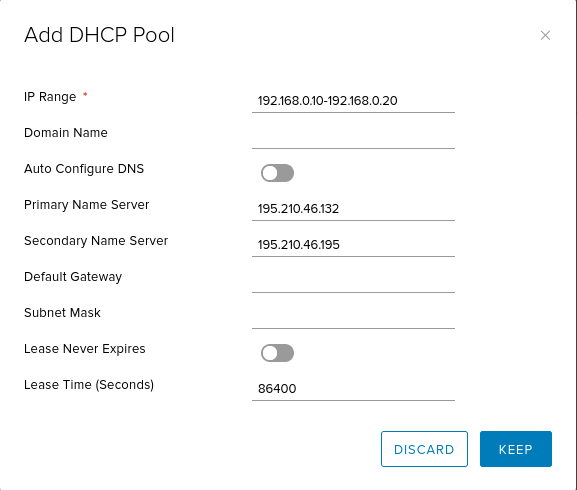
Task: Click the empty Subnet Mask field
Action: tap(353, 317)
